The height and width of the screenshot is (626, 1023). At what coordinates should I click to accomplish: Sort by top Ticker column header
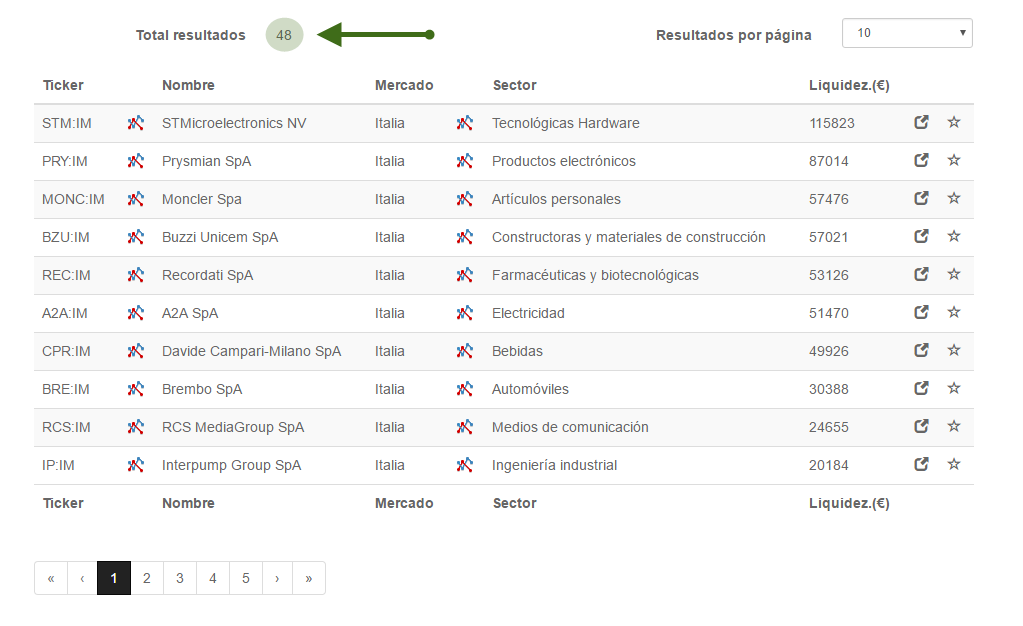pos(63,86)
